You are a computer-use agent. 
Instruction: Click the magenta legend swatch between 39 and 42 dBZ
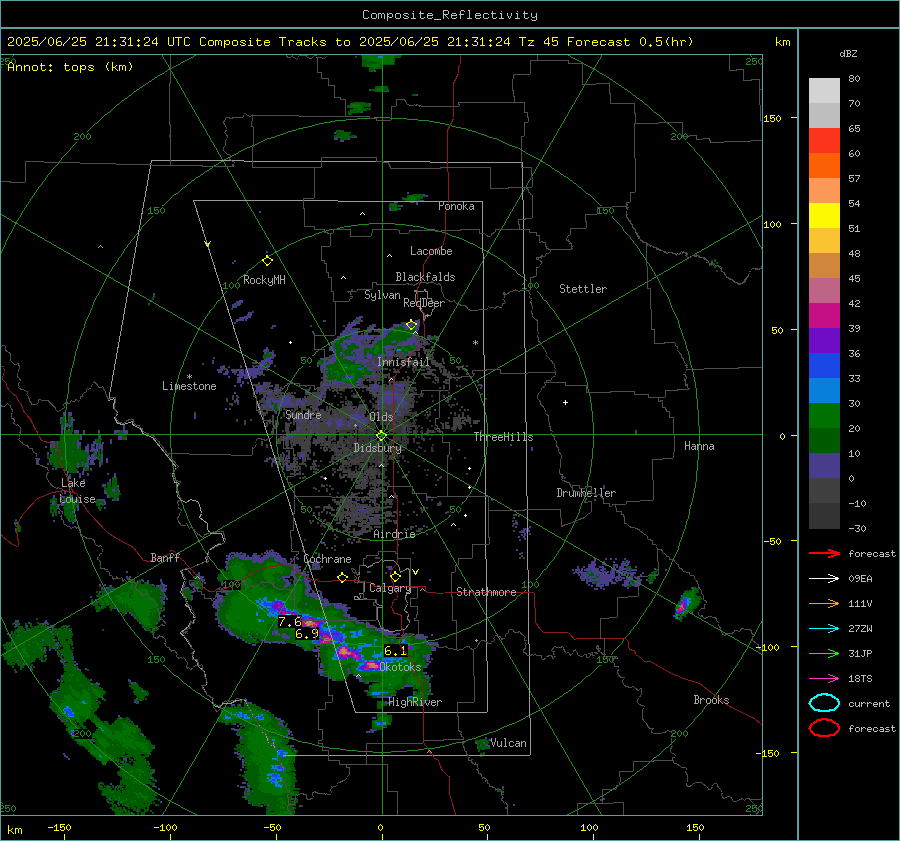coord(824,316)
